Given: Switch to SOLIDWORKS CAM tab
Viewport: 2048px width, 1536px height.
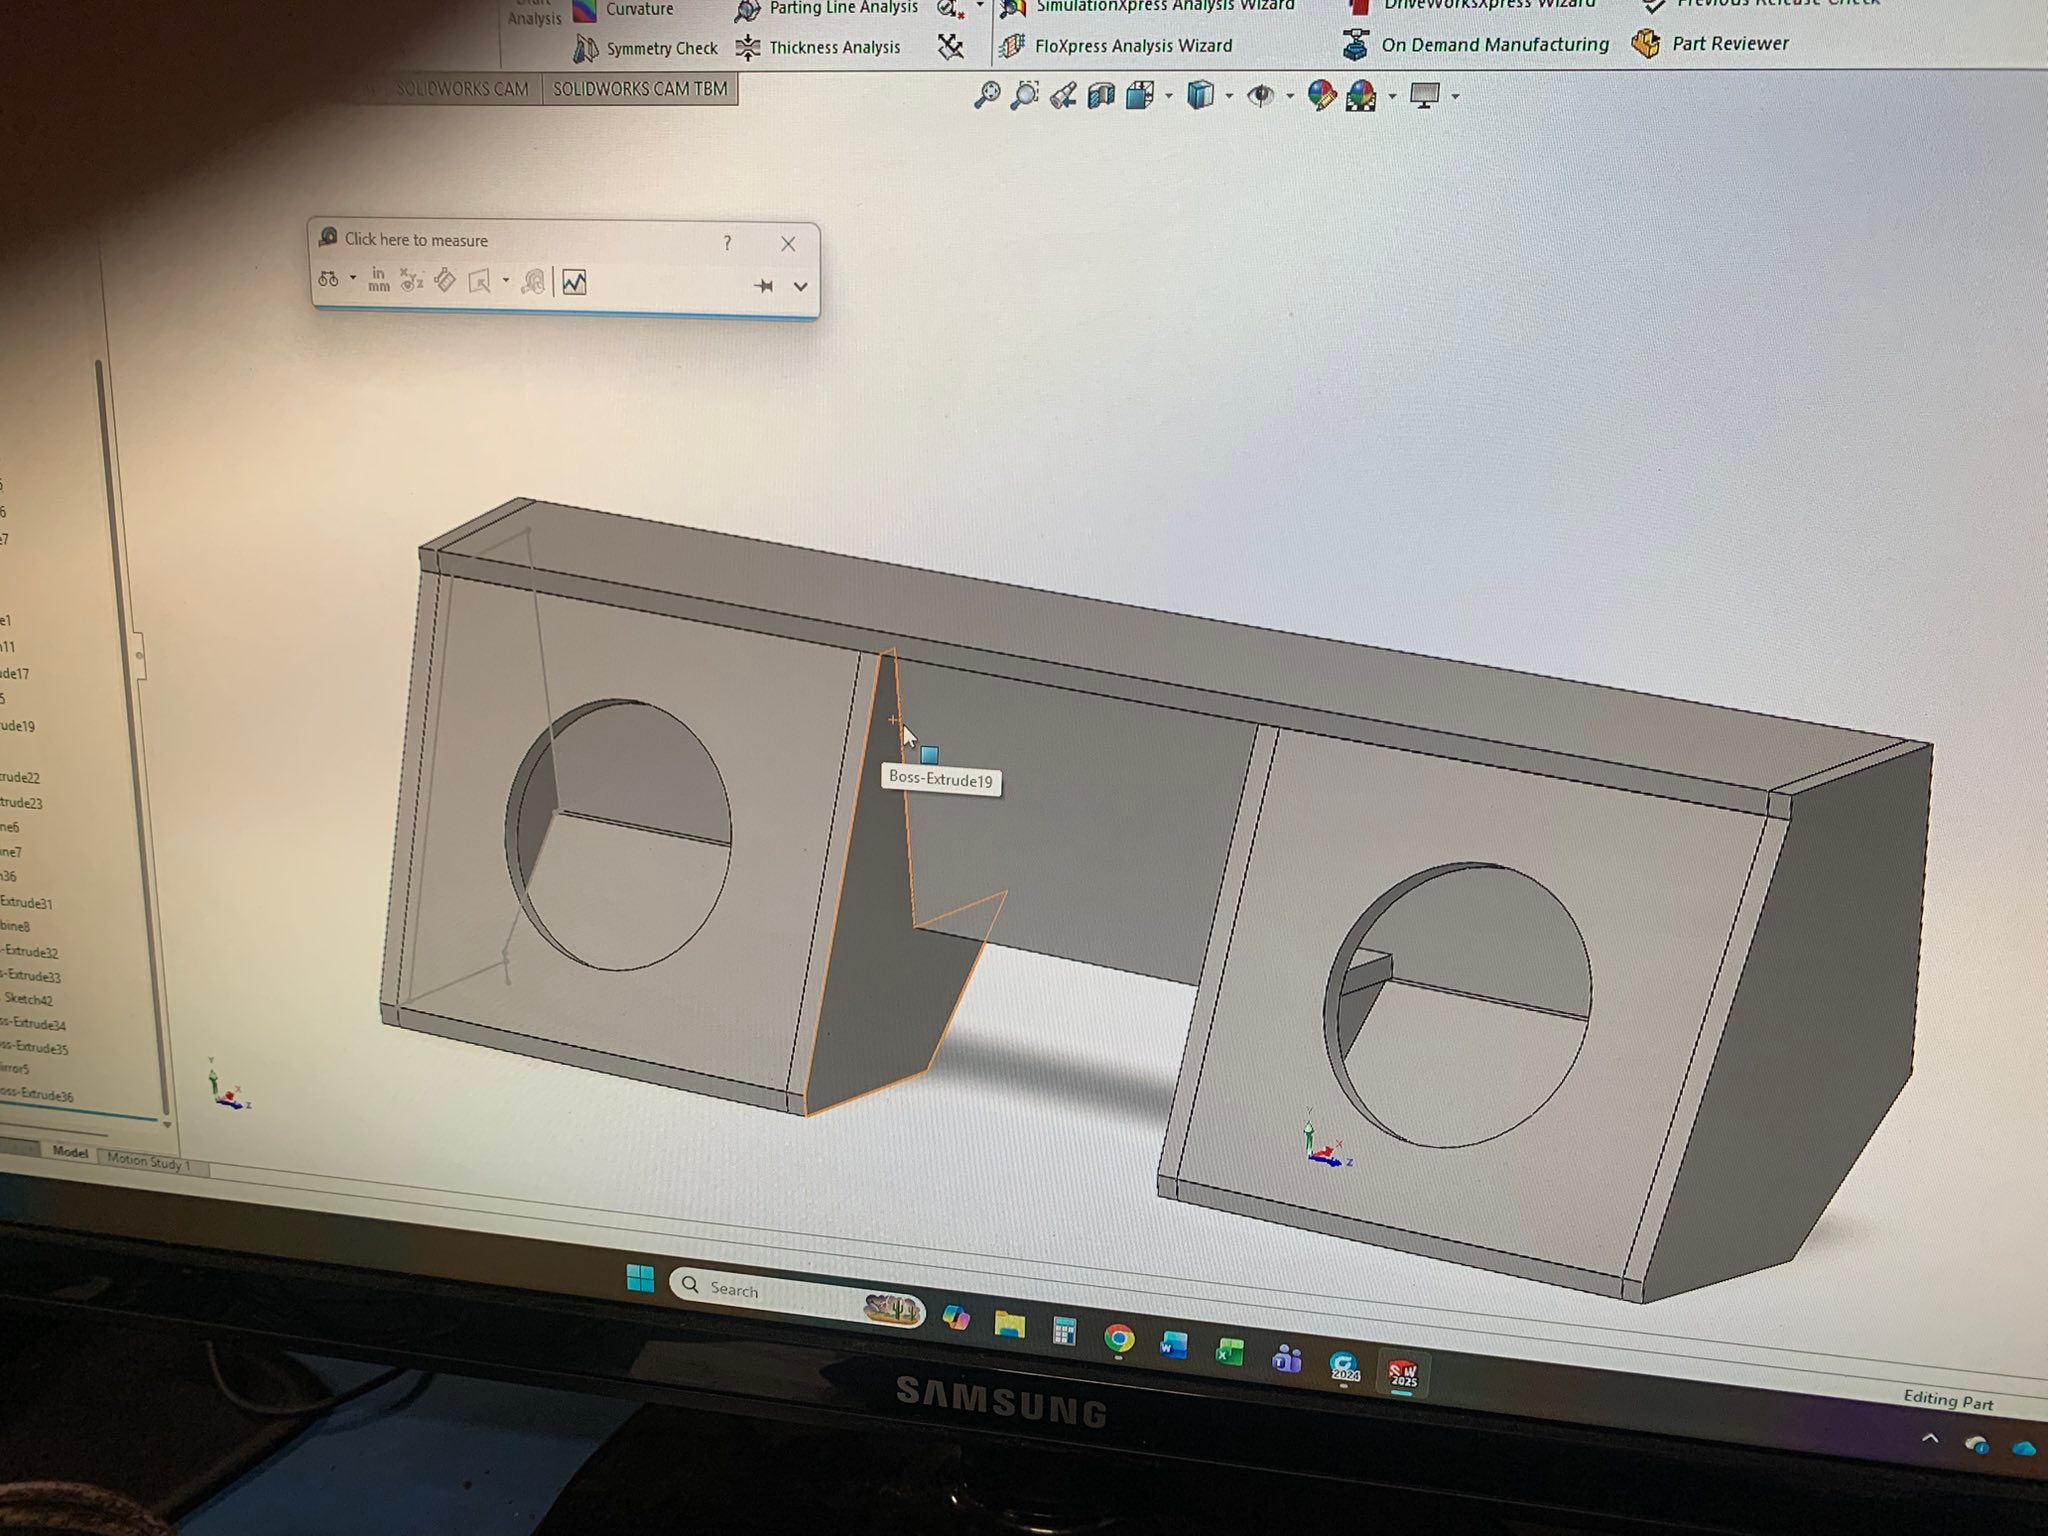Looking at the screenshot, I should (462, 89).
